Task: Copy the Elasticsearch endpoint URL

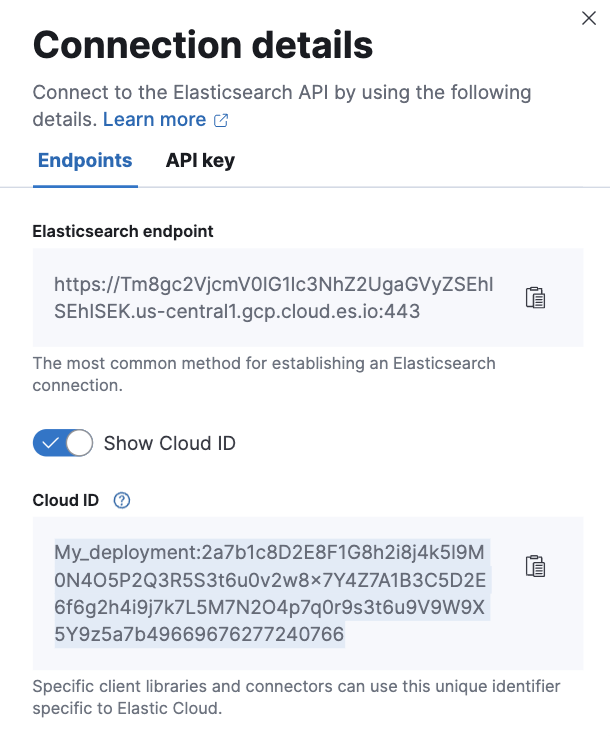Action: (x=535, y=298)
